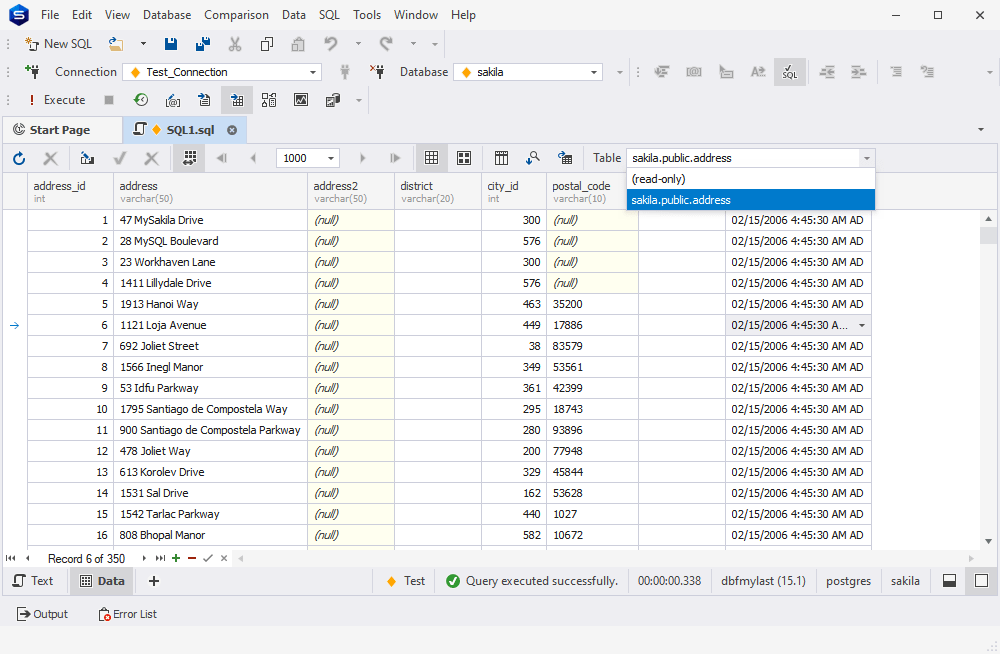
Task: Click the Find in grid search icon
Action: [x=533, y=158]
